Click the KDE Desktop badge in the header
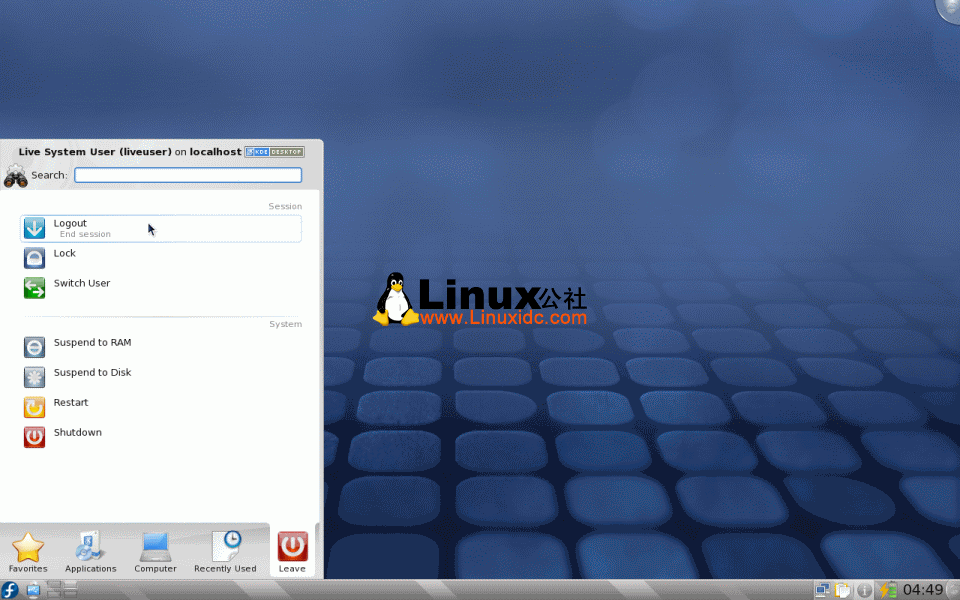960x600 pixels. [273, 151]
